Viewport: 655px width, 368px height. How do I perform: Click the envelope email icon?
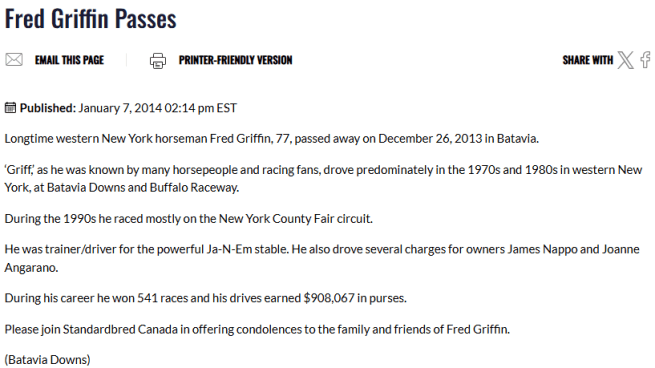(14, 60)
